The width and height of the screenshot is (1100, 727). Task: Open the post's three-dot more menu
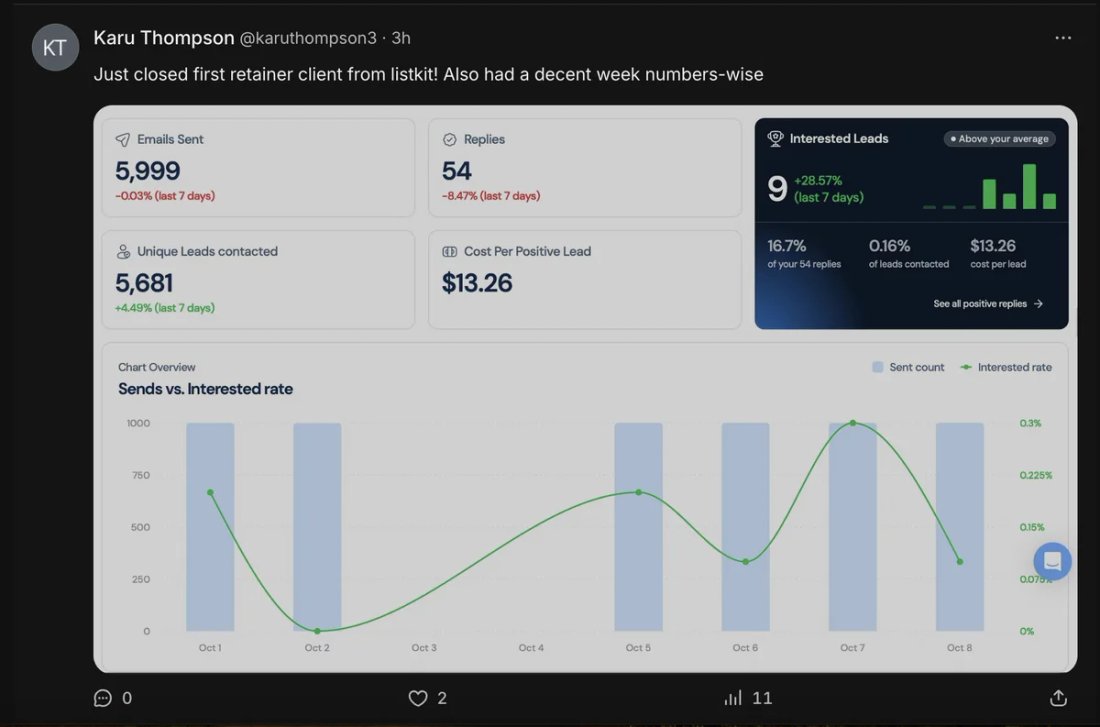1063,38
